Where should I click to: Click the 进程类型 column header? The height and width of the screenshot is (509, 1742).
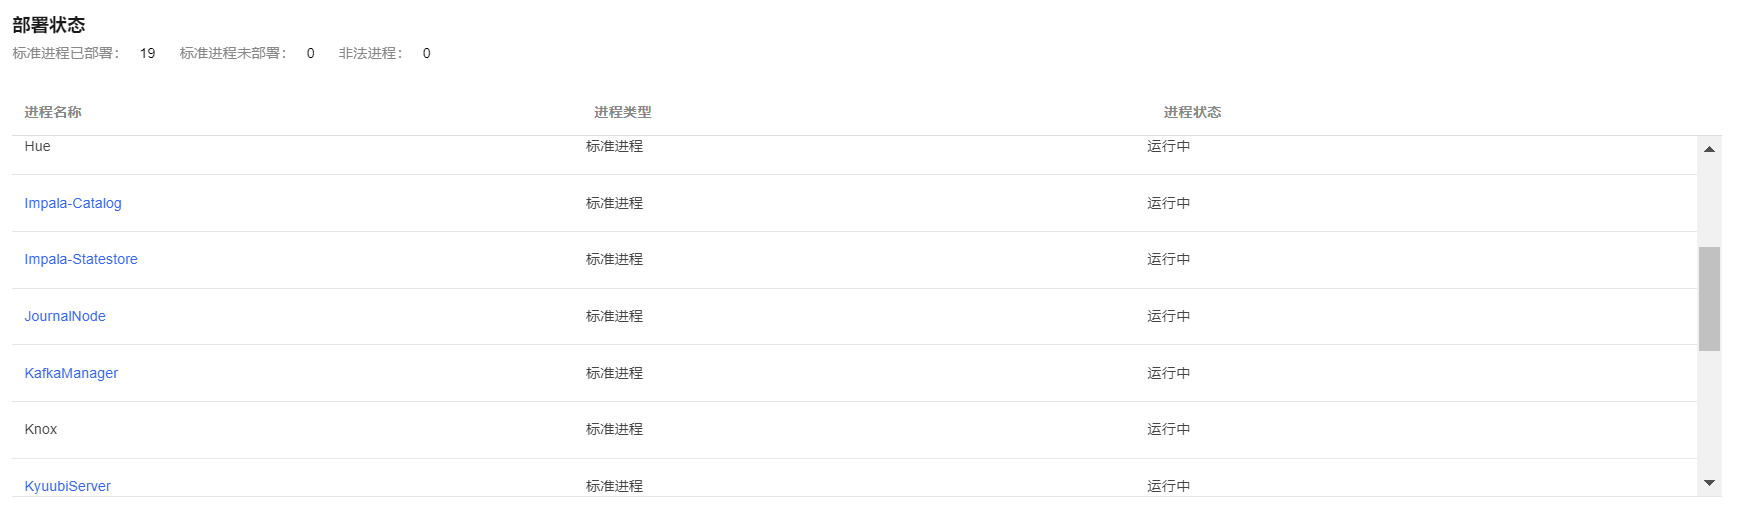(622, 112)
